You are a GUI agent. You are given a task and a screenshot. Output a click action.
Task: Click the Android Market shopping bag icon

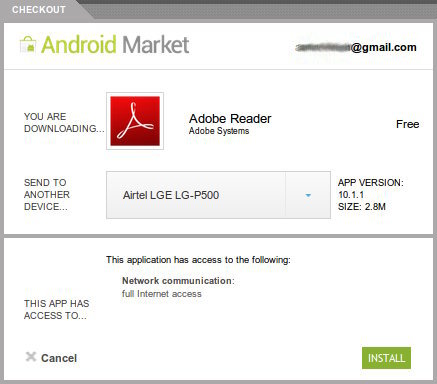pyautogui.click(x=28, y=45)
